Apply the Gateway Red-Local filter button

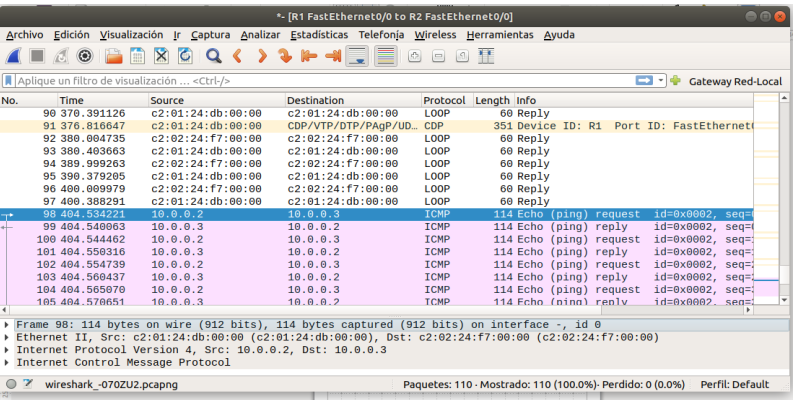tap(735, 81)
